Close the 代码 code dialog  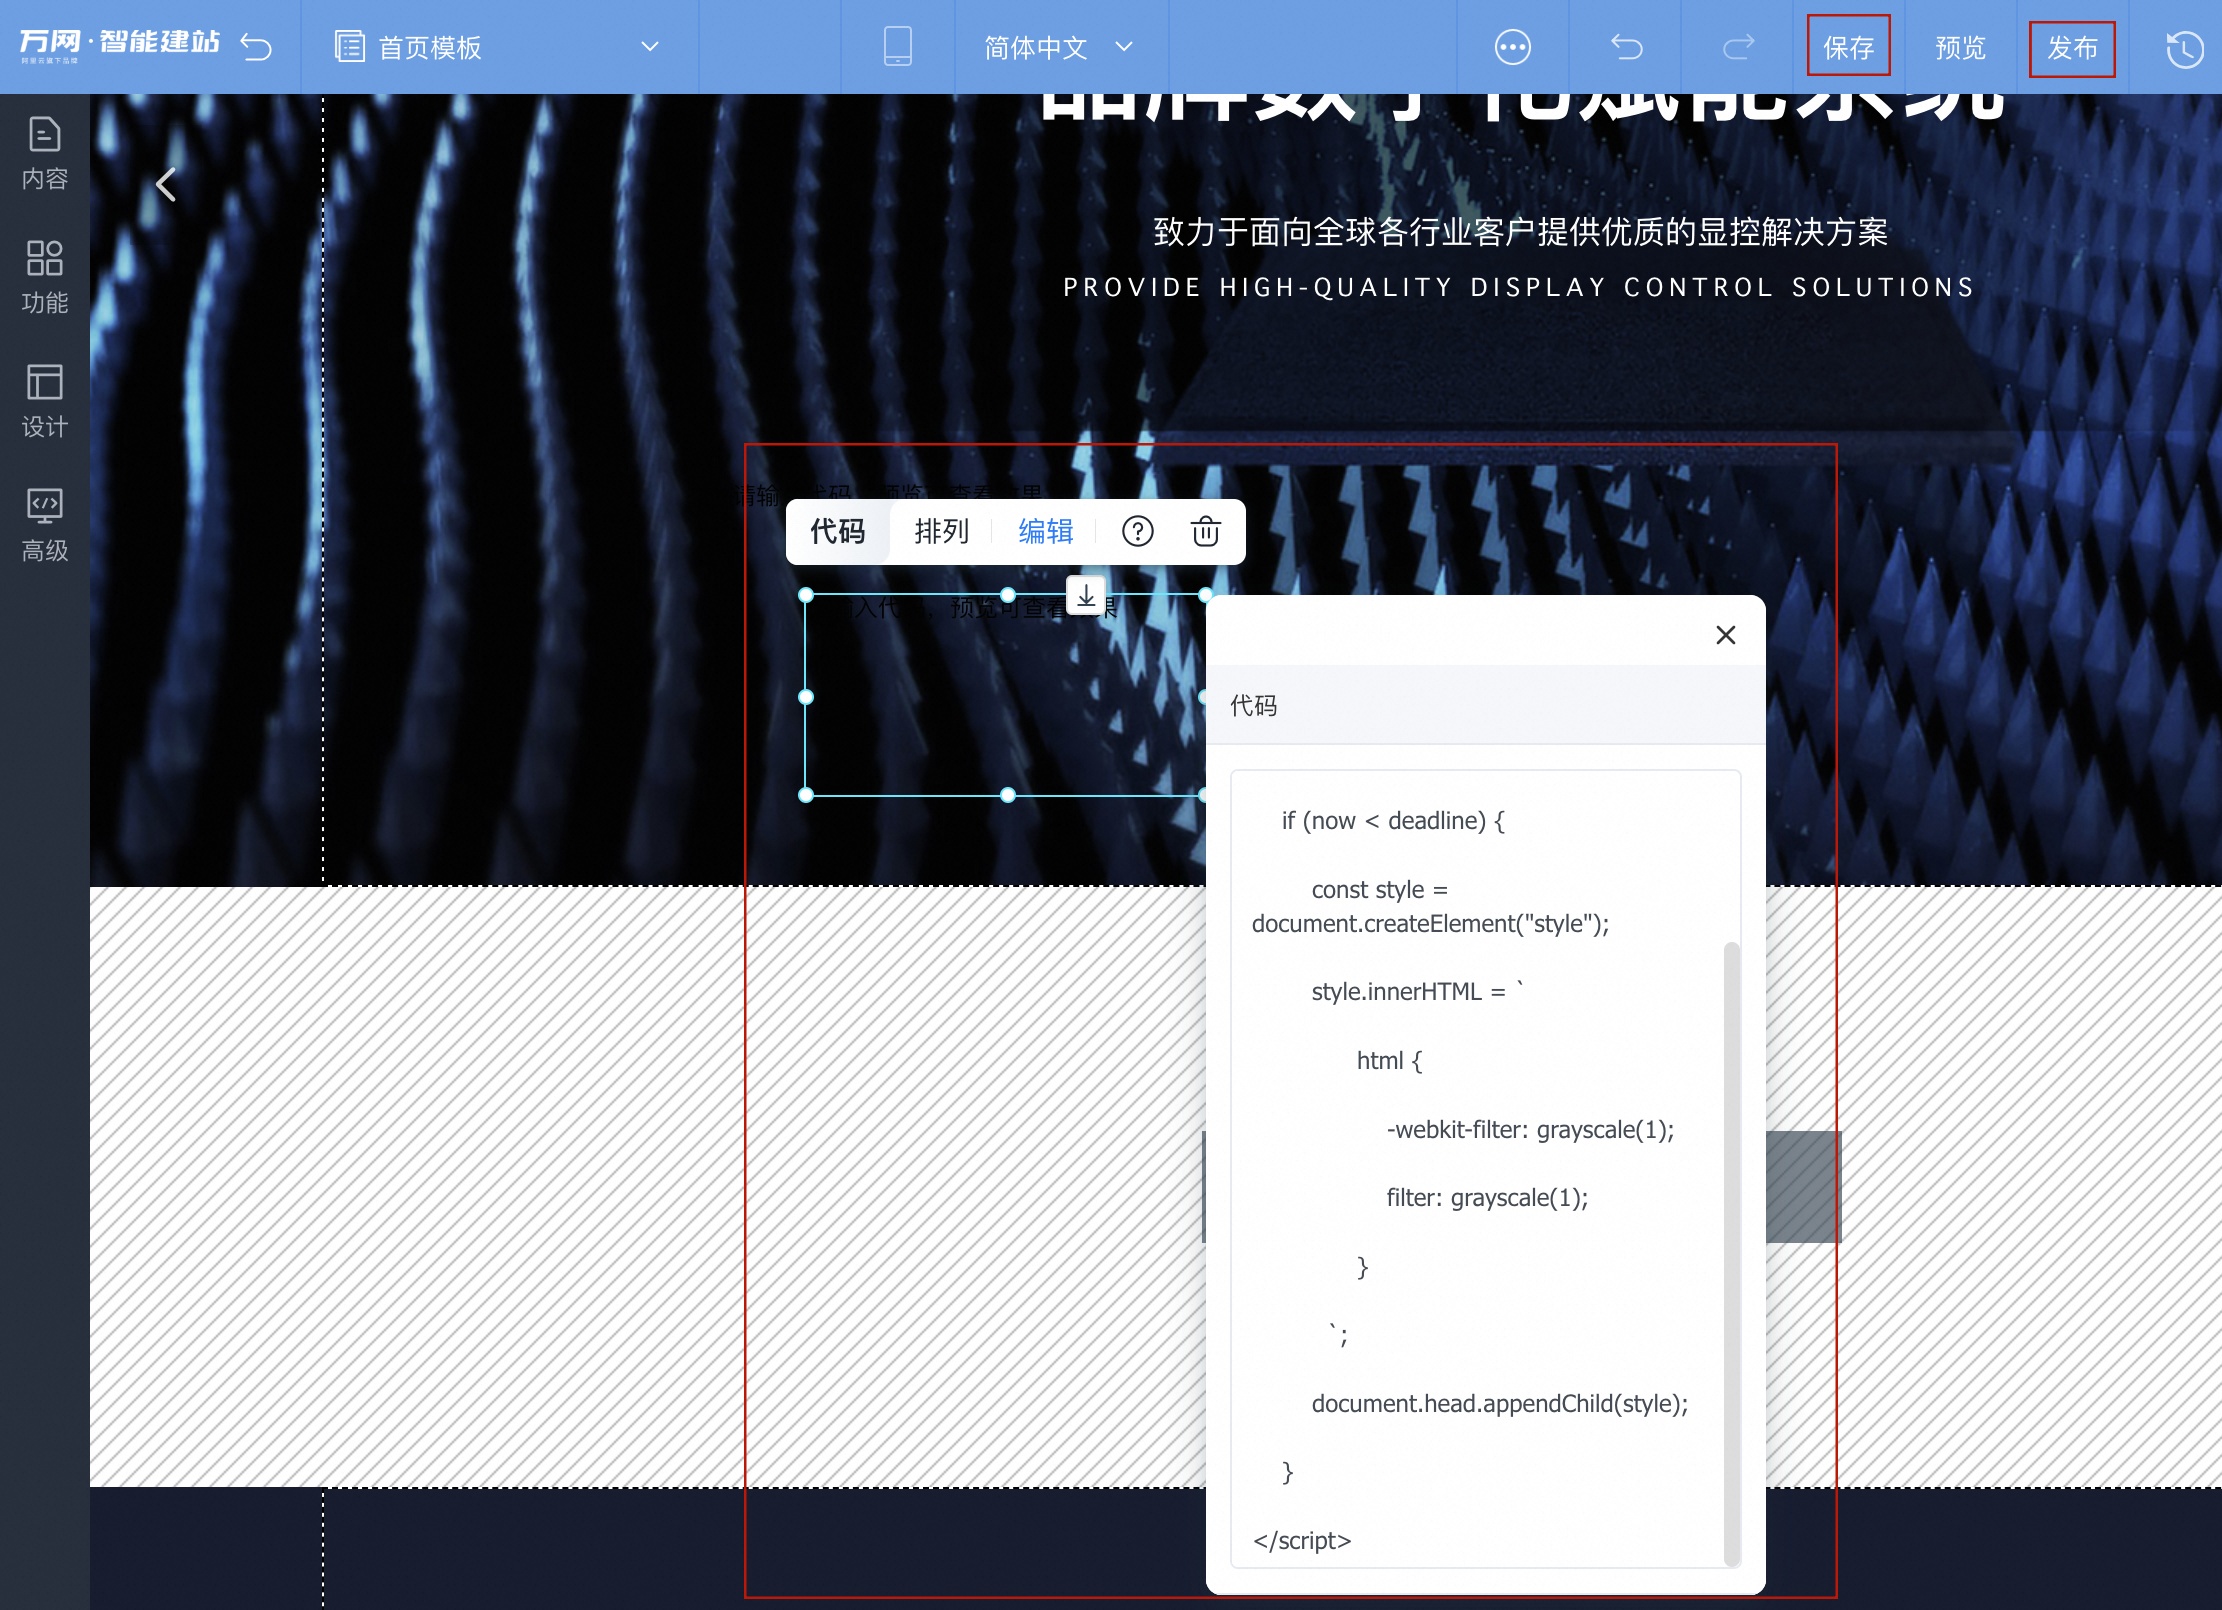pos(1725,635)
